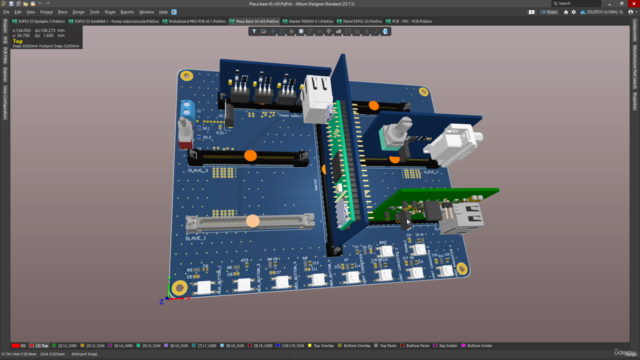The image size is (640, 360).
Task: Click the Place Polygon Pour icon
Action: (338, 31)
